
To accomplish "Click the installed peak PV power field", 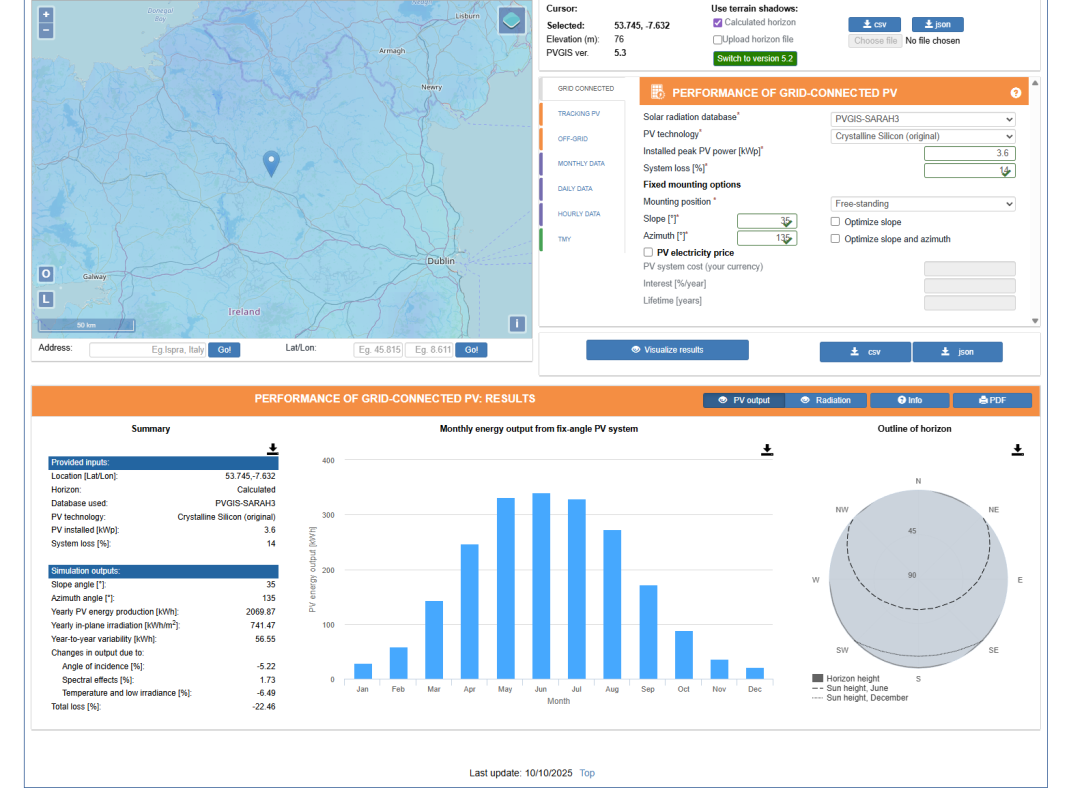I will [969, 154].
